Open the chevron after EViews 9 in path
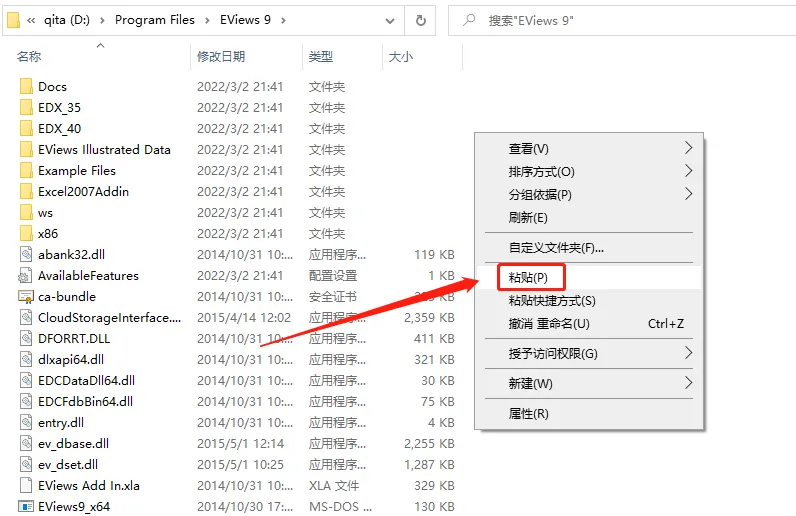Image resolution: width=796 pixels, height=516 pixels. (x=283, y=20)
